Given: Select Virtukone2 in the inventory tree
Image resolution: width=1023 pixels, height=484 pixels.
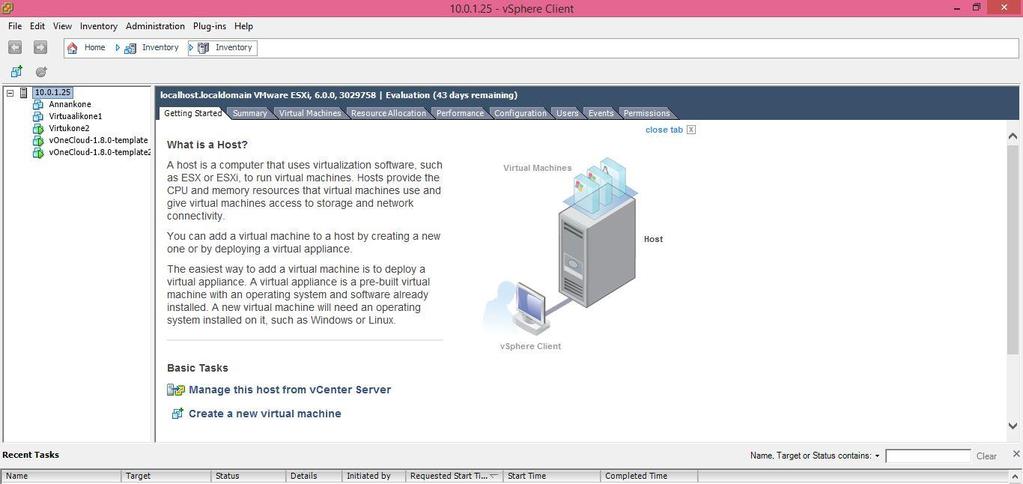Looking at the screenshot, I should [x=69, y=129].
